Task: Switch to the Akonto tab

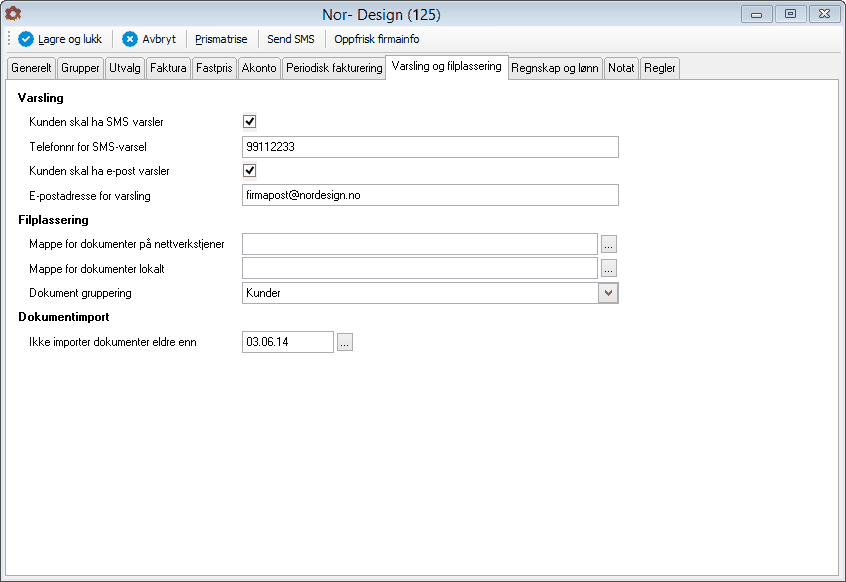Action: [x=259, y=68]
